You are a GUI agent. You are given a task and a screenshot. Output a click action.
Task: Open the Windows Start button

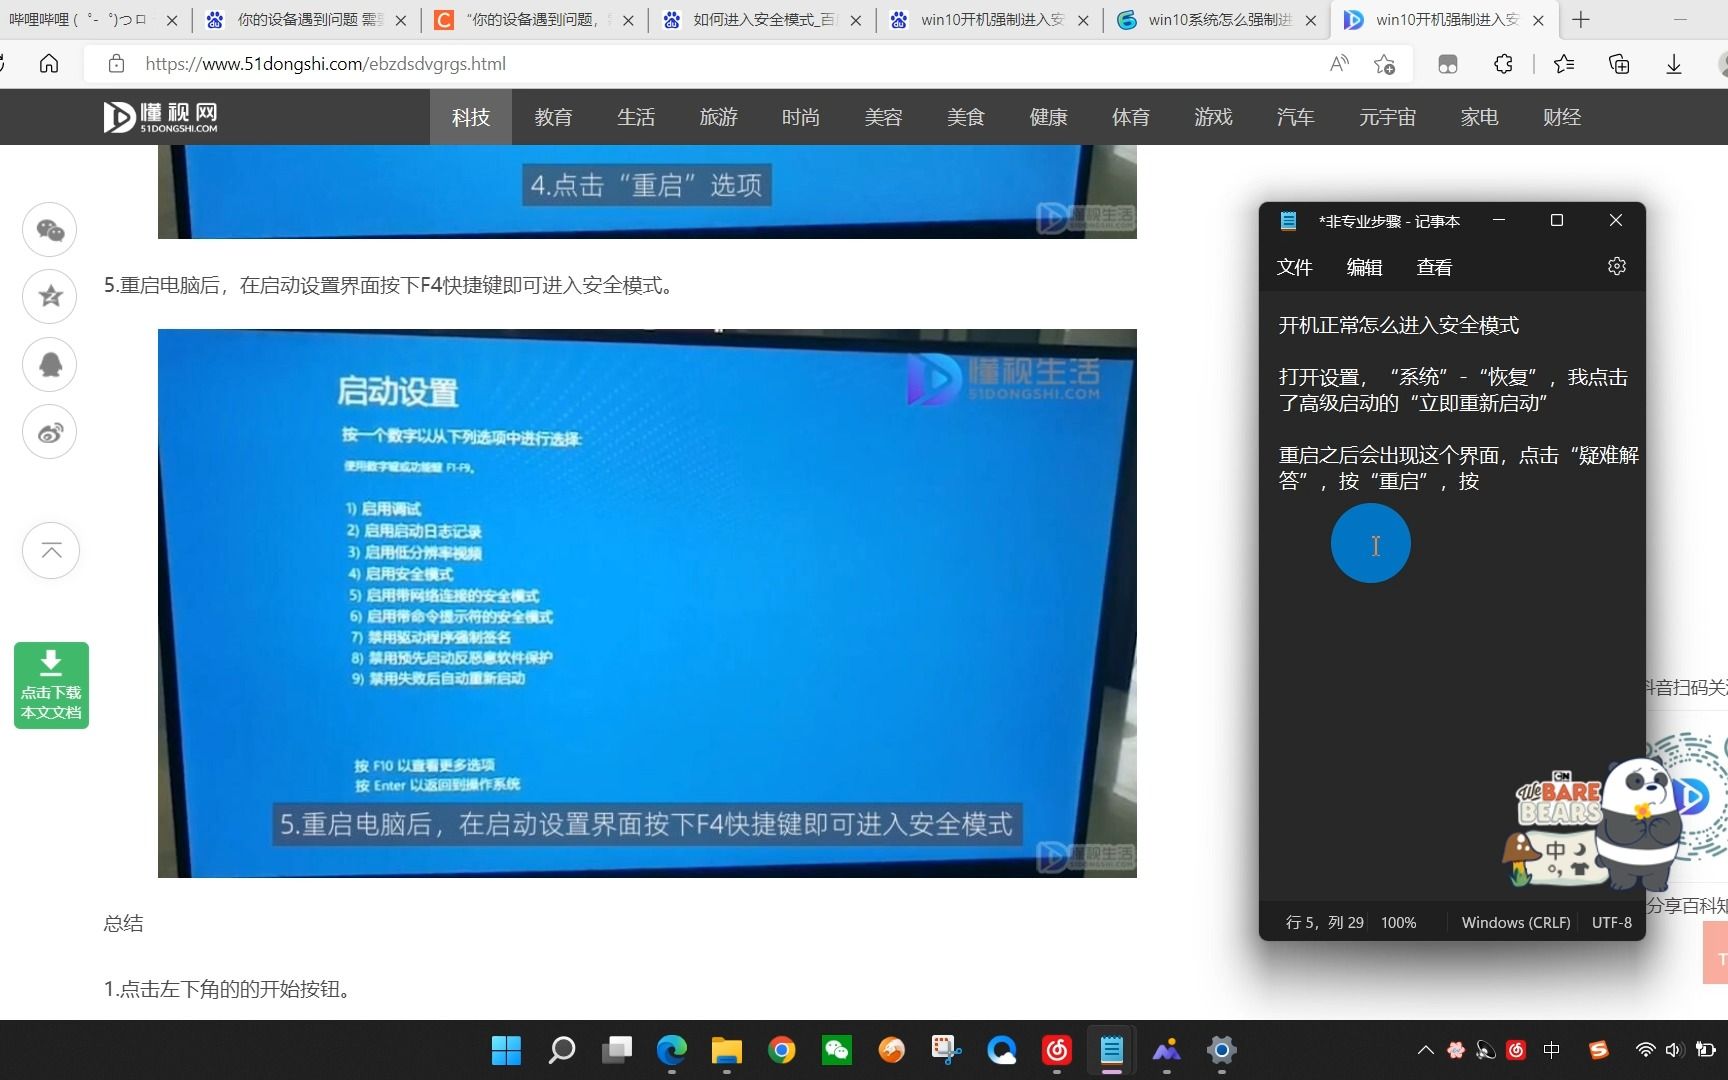[x=506, y=1050]
